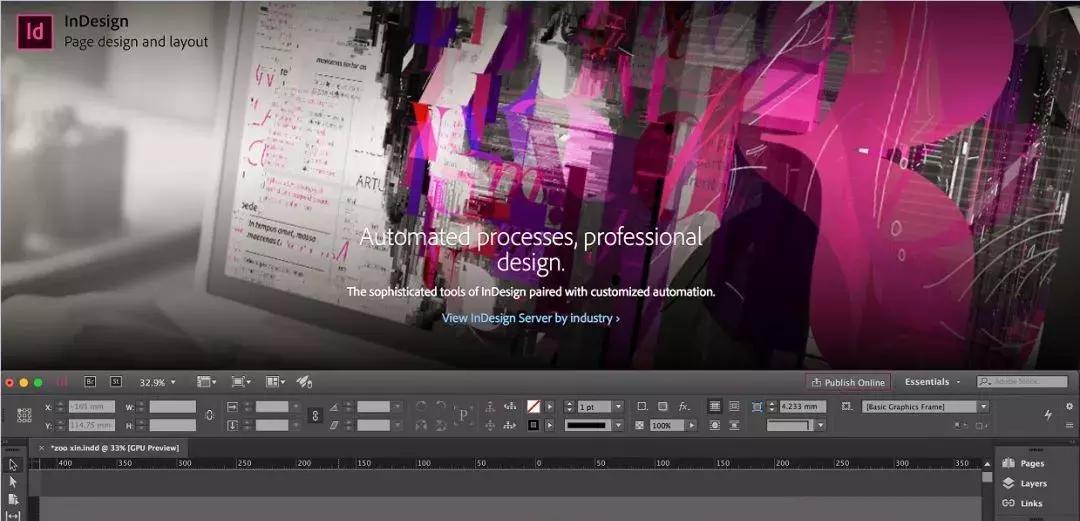This screenshot has height=521, width=1080.
Task: Switch to the zoo xin.indd document tab
Action: click(x=113, y=449)
